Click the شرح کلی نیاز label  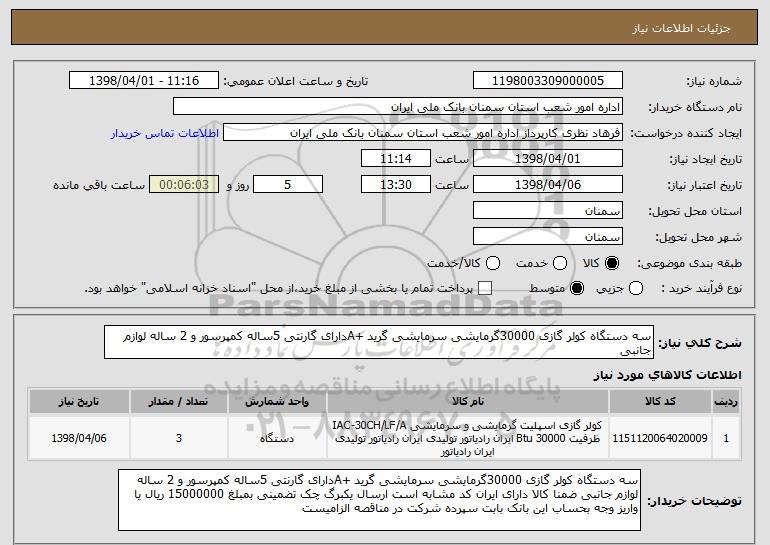coord(700,343)
